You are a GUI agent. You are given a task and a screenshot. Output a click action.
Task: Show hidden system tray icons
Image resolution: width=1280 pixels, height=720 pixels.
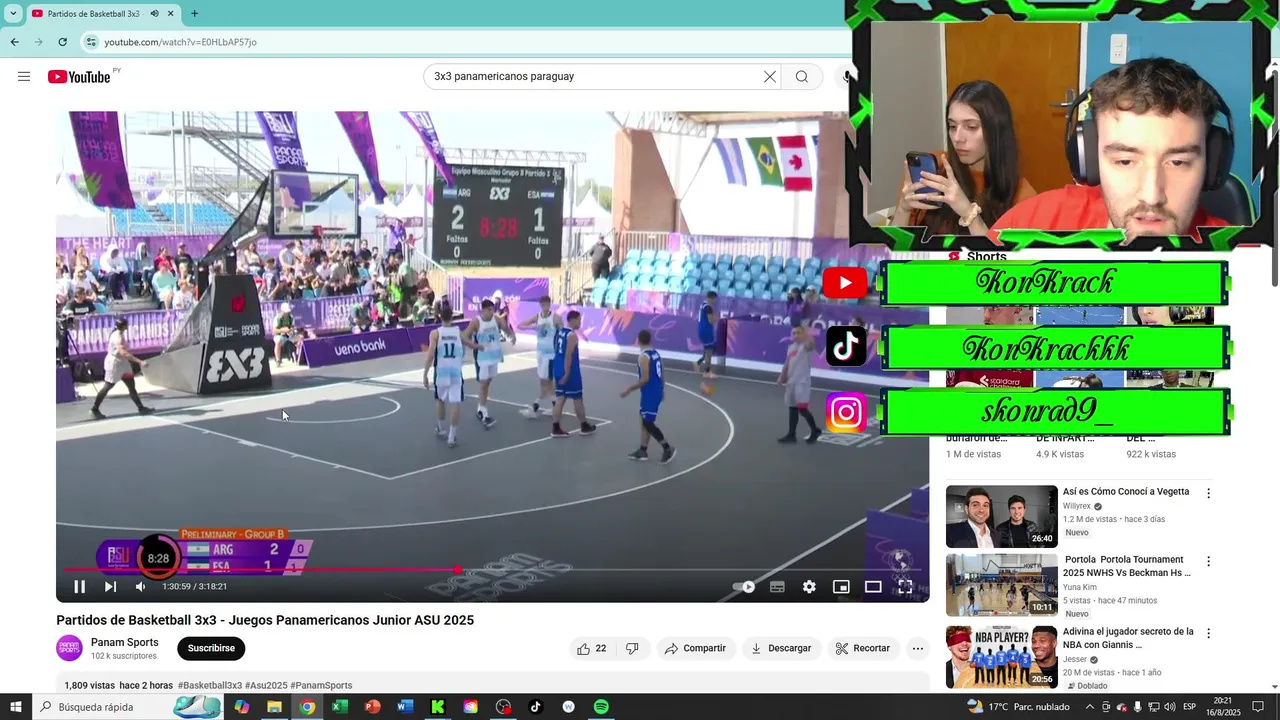click(1089, 707)
